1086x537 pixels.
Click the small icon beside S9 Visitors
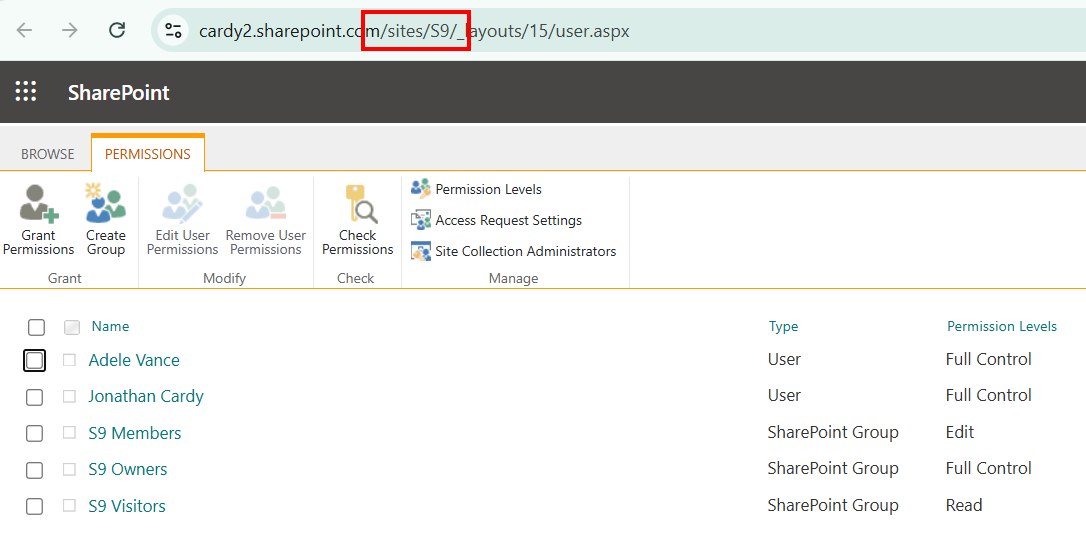(69, 506)
